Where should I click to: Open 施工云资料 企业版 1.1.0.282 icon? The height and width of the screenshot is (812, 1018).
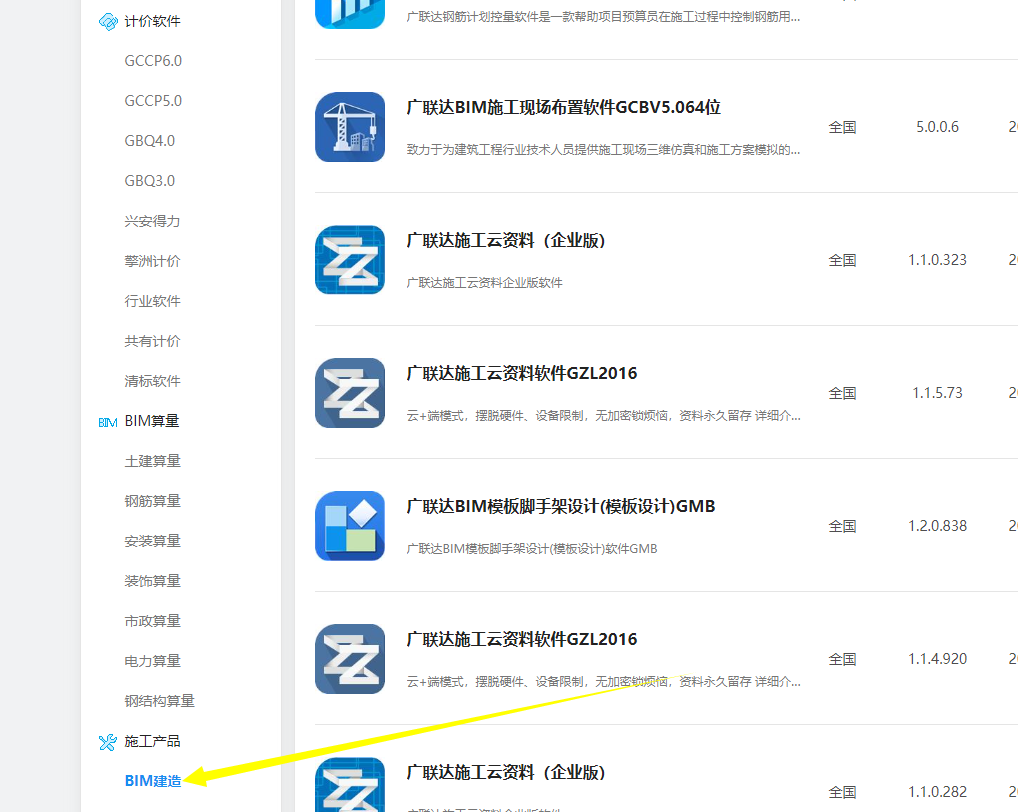(x=350, y=784)
